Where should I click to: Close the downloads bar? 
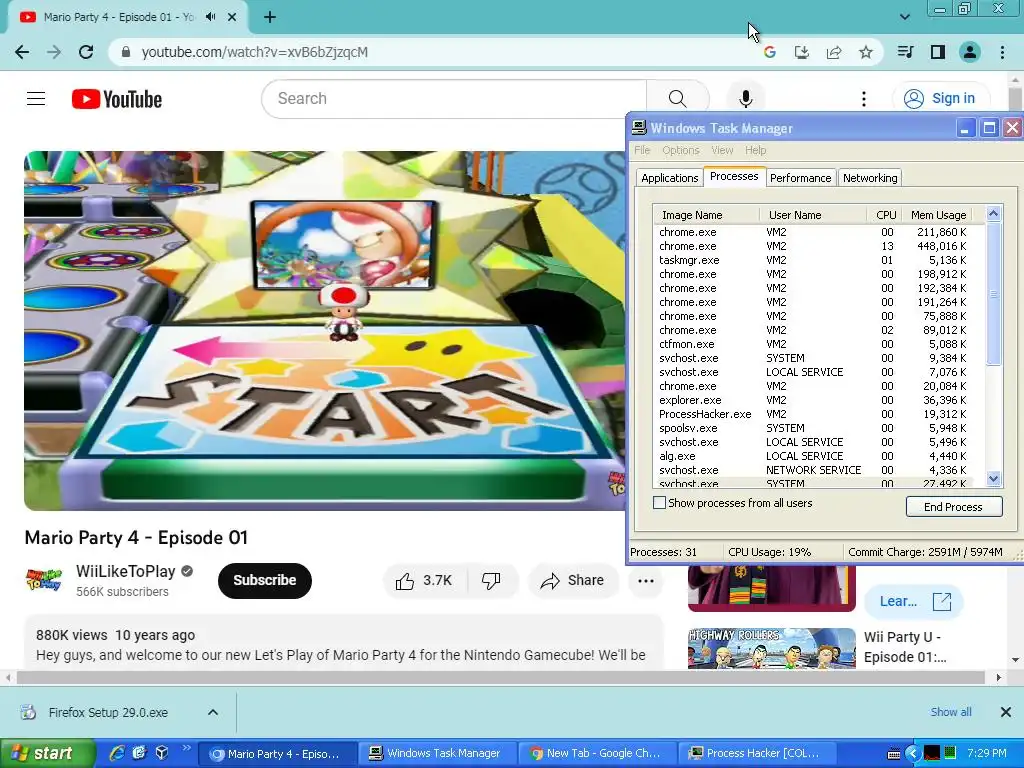click(x=1006, y=712)
